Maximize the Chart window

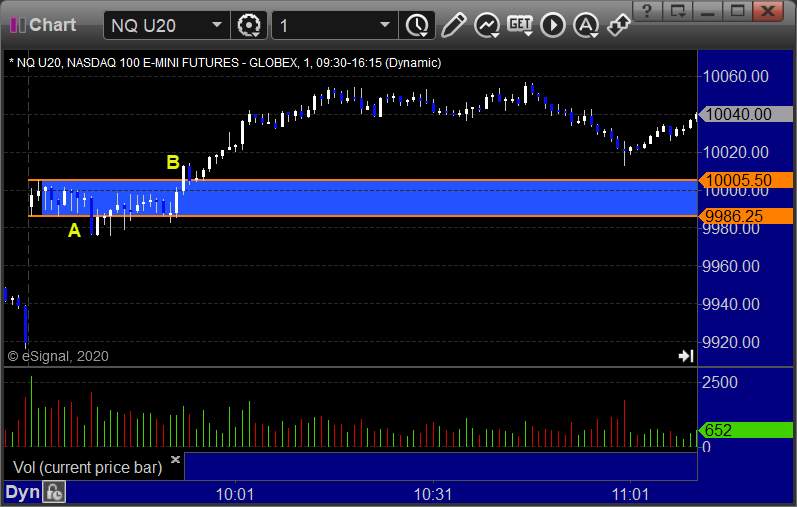738,11
